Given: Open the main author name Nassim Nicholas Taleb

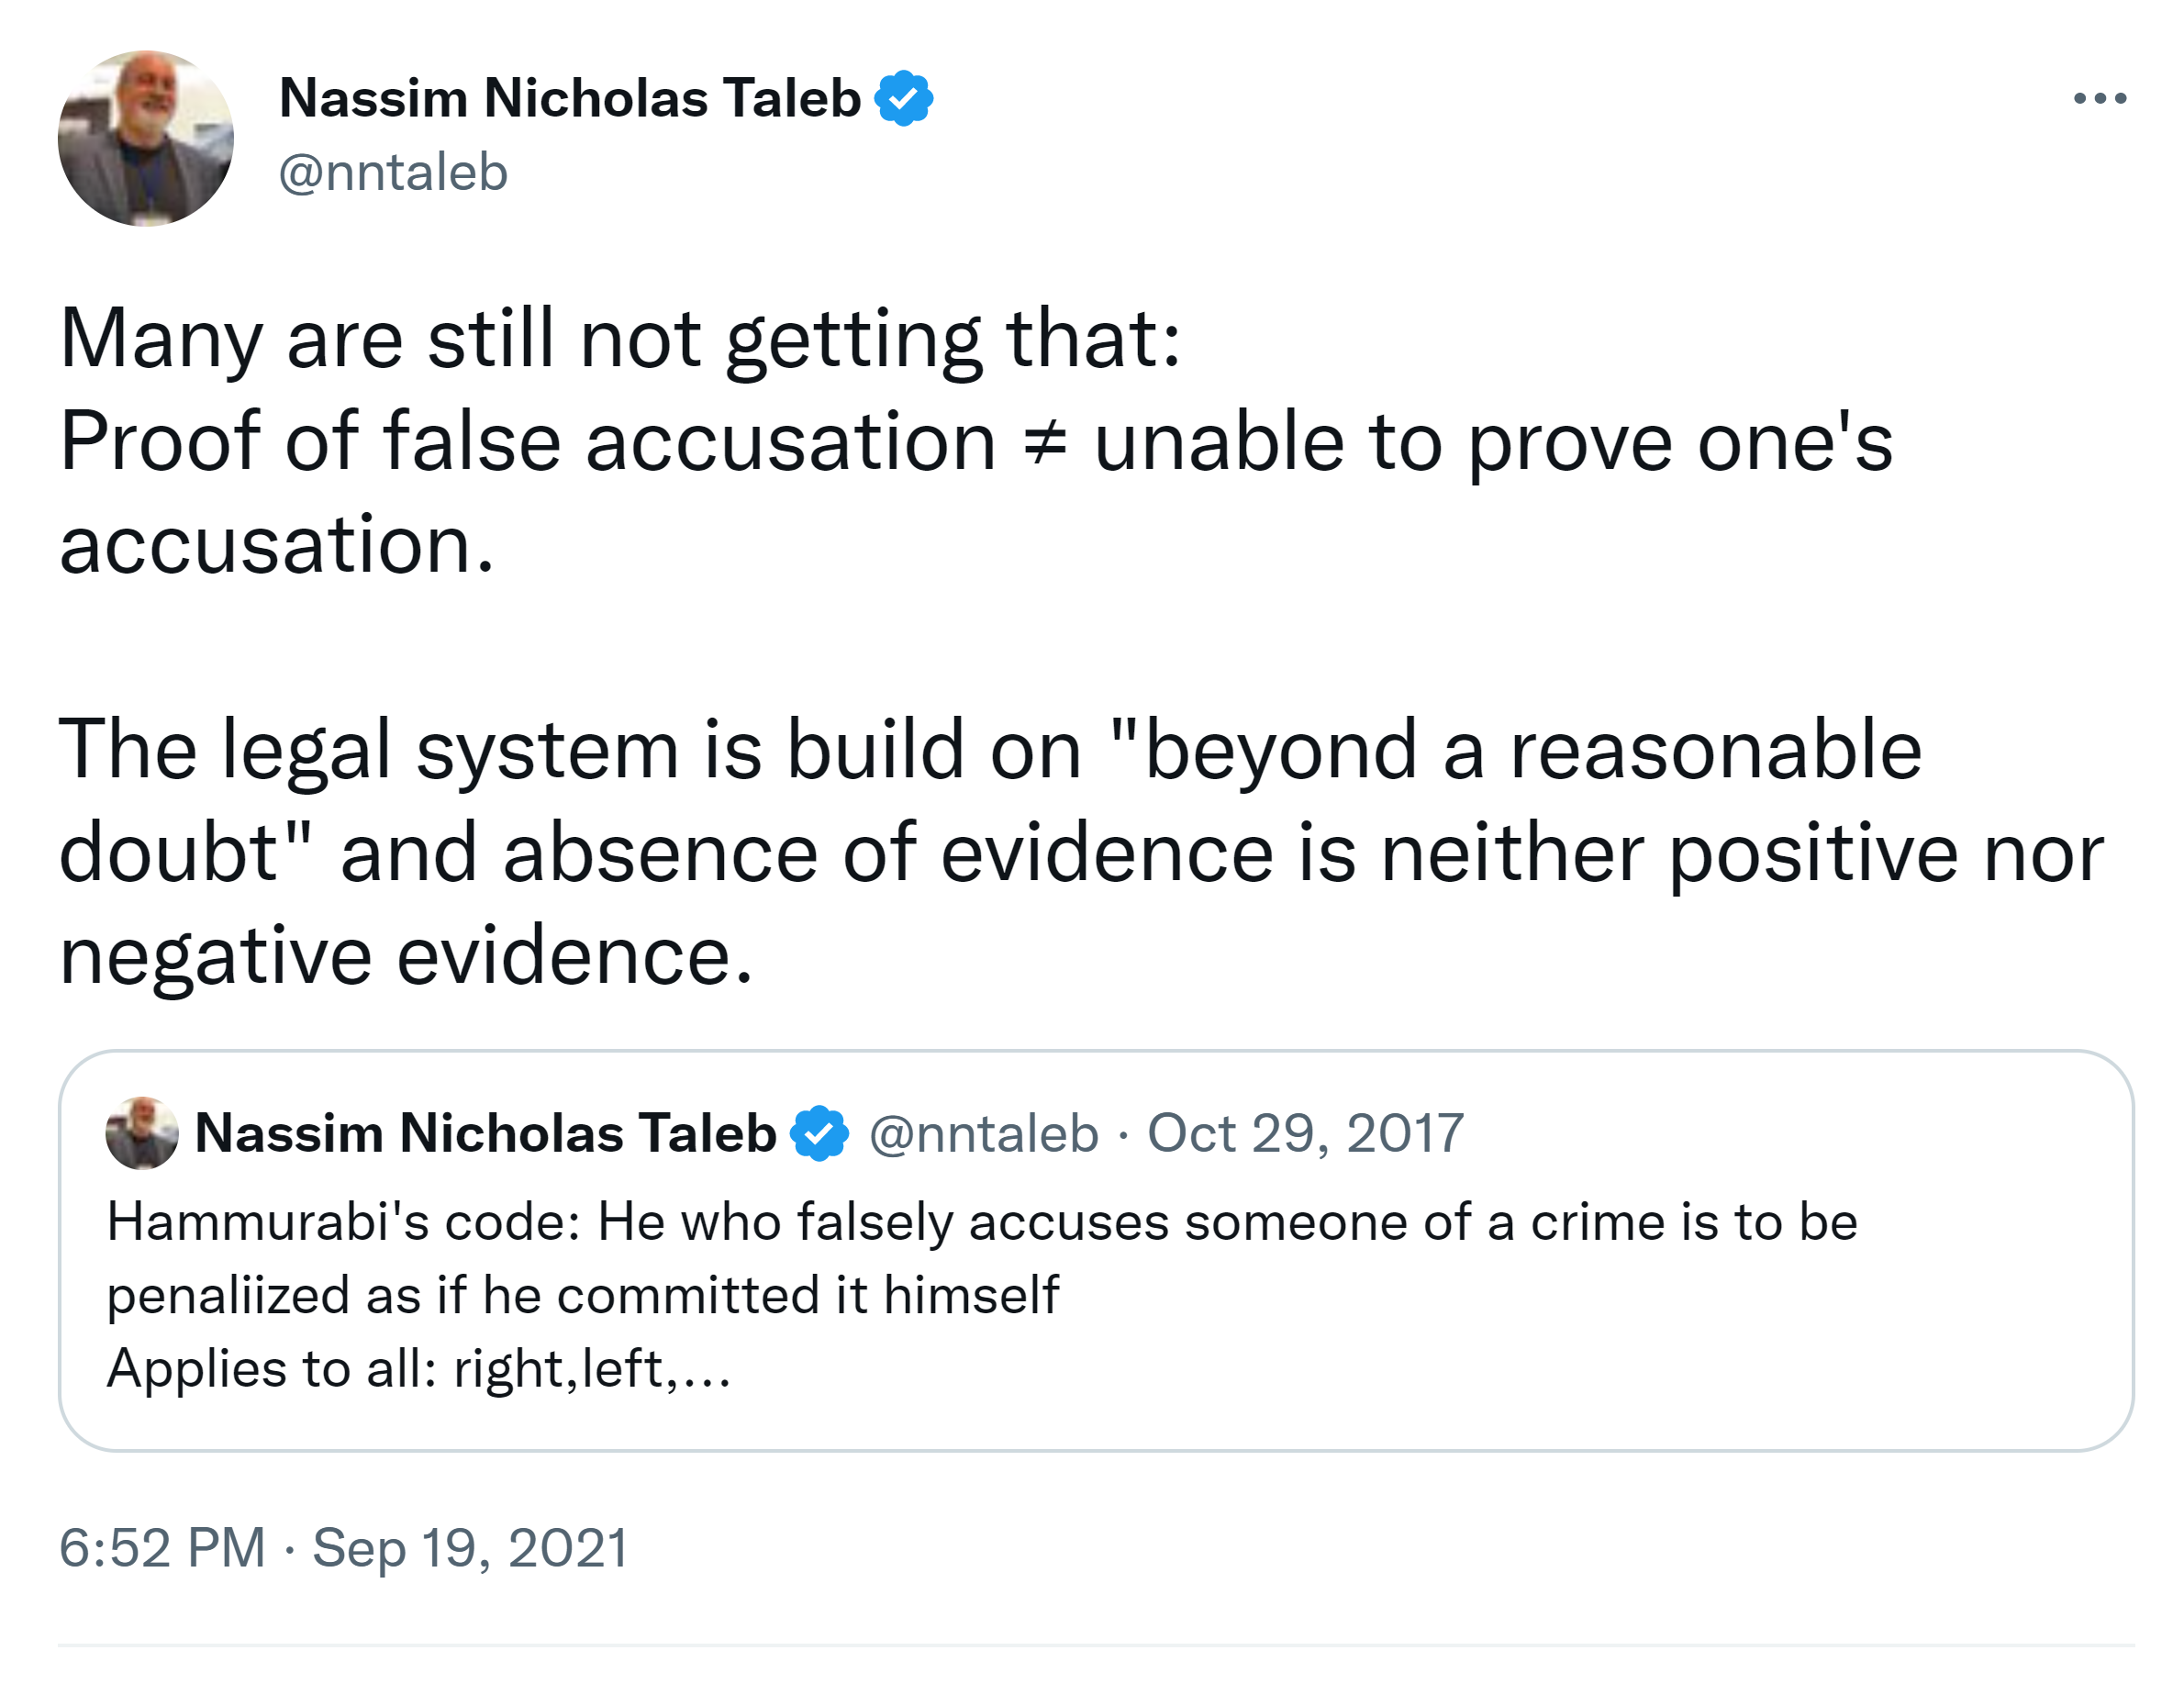Looking at the screenshot, I should point(569,98).
